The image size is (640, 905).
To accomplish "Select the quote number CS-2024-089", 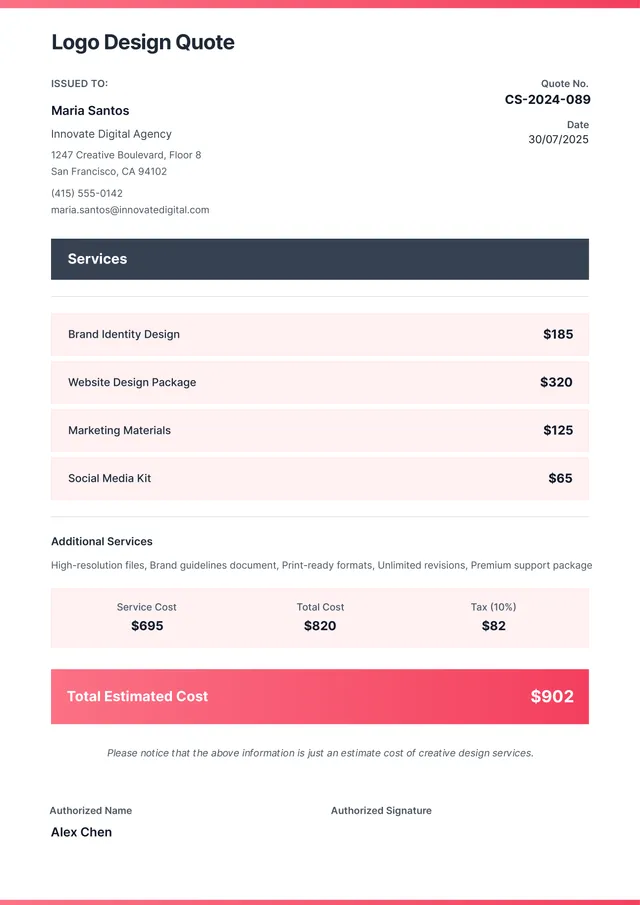I will coord(547,100).
